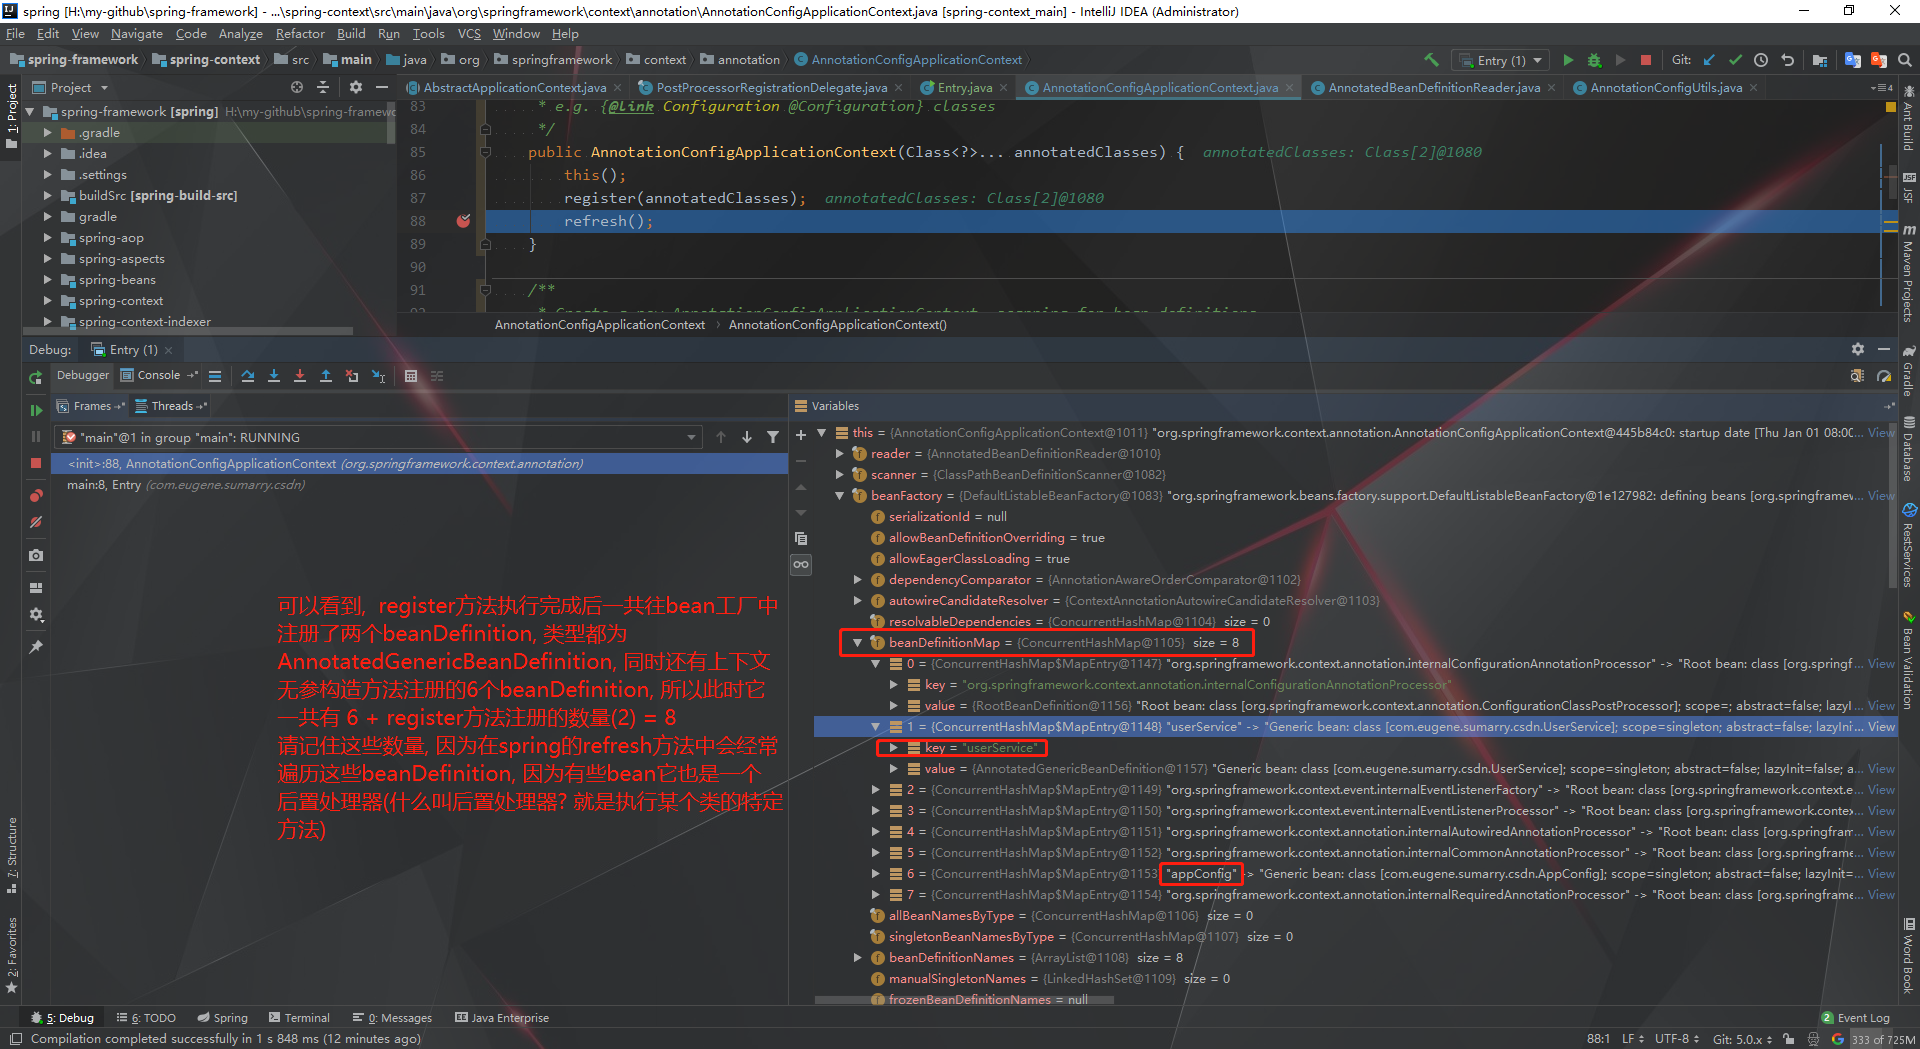Image resolution: width=1920 pixels, height=1049 pixels.
Task: Click View link on the this variable row
Action: (1880, 433)
